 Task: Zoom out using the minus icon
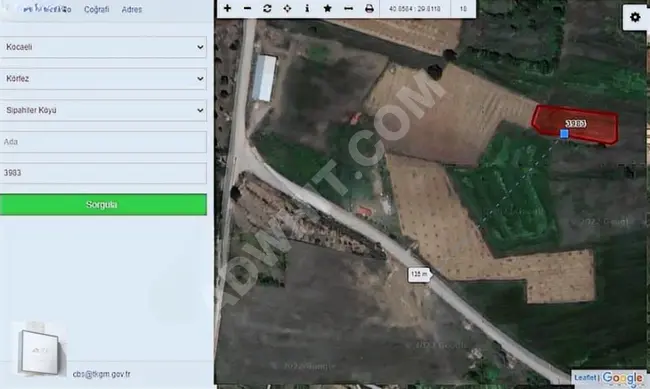pos(247,8)
